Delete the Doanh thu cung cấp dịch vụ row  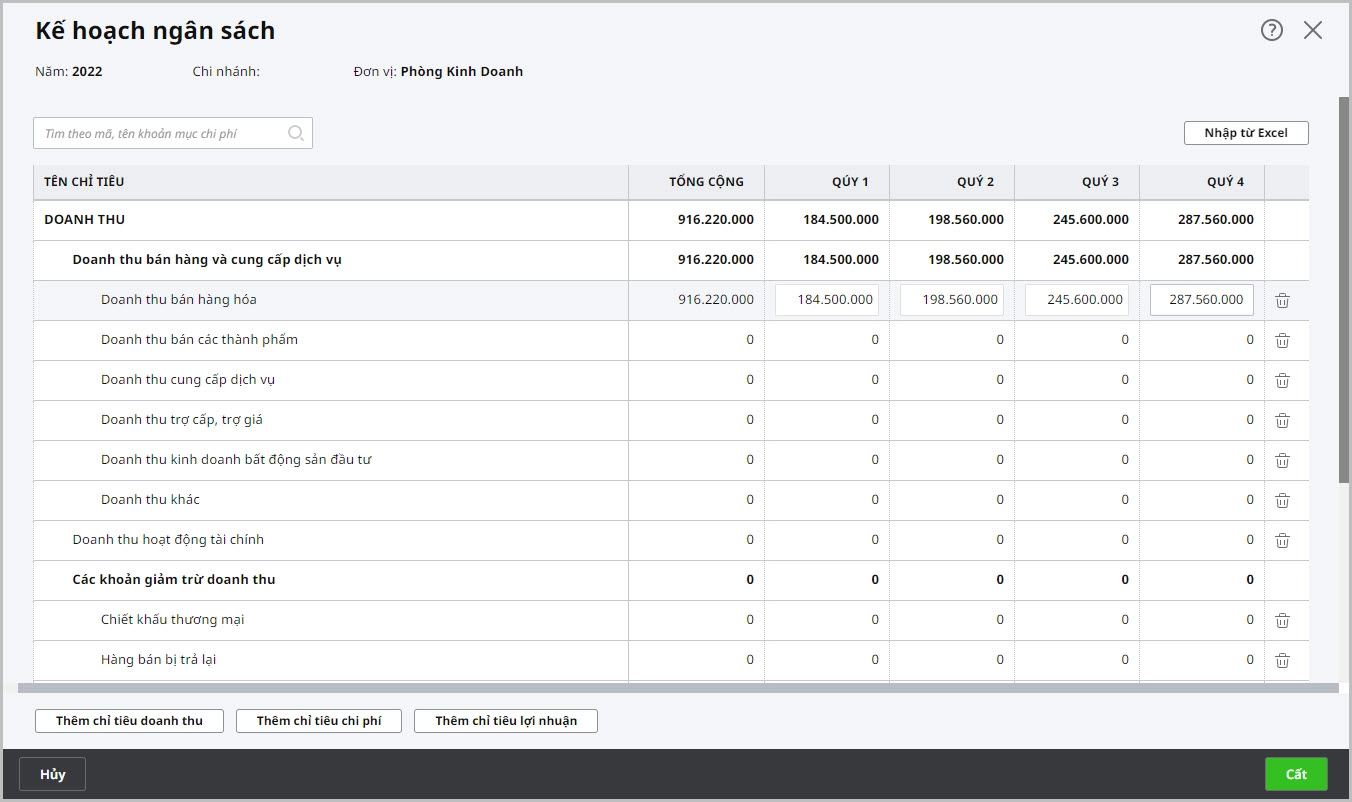tap(1282, 380)
